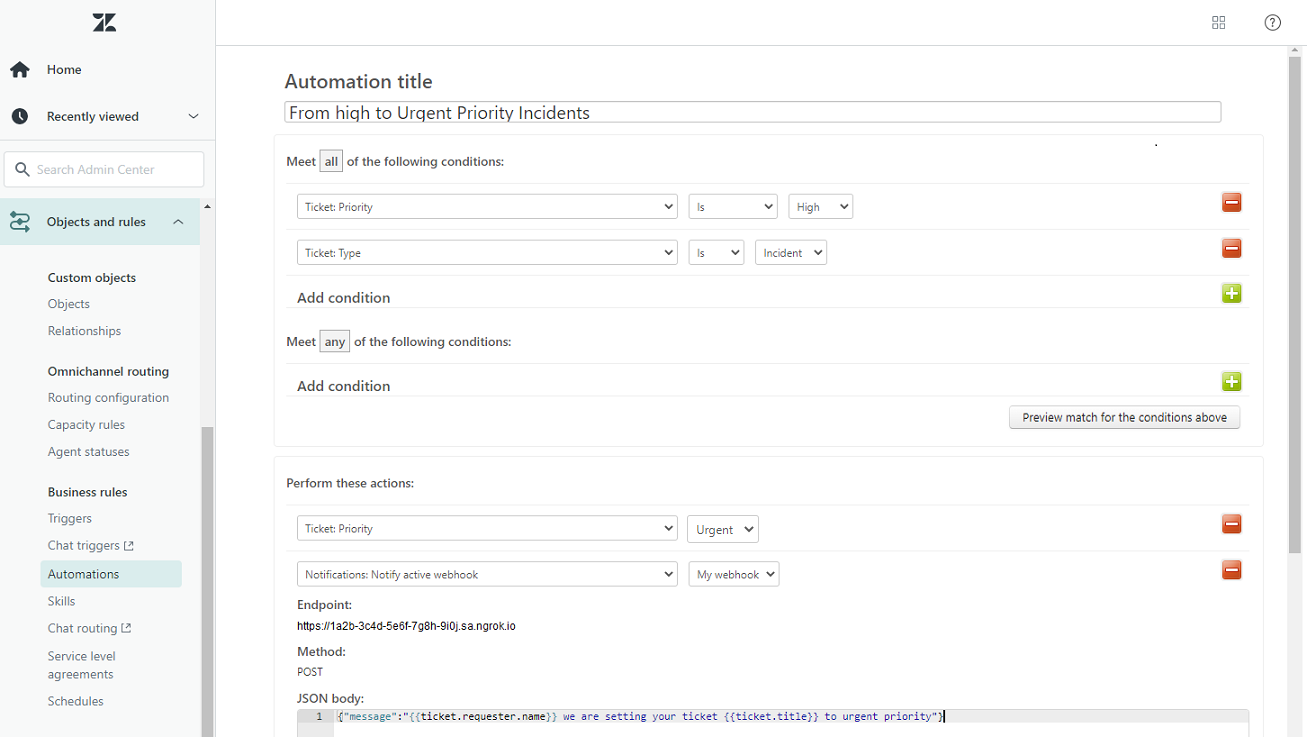The image size is (1307, 737).
Task: Collapse the Objects and rules section chevron
Action: pos(178,221)
